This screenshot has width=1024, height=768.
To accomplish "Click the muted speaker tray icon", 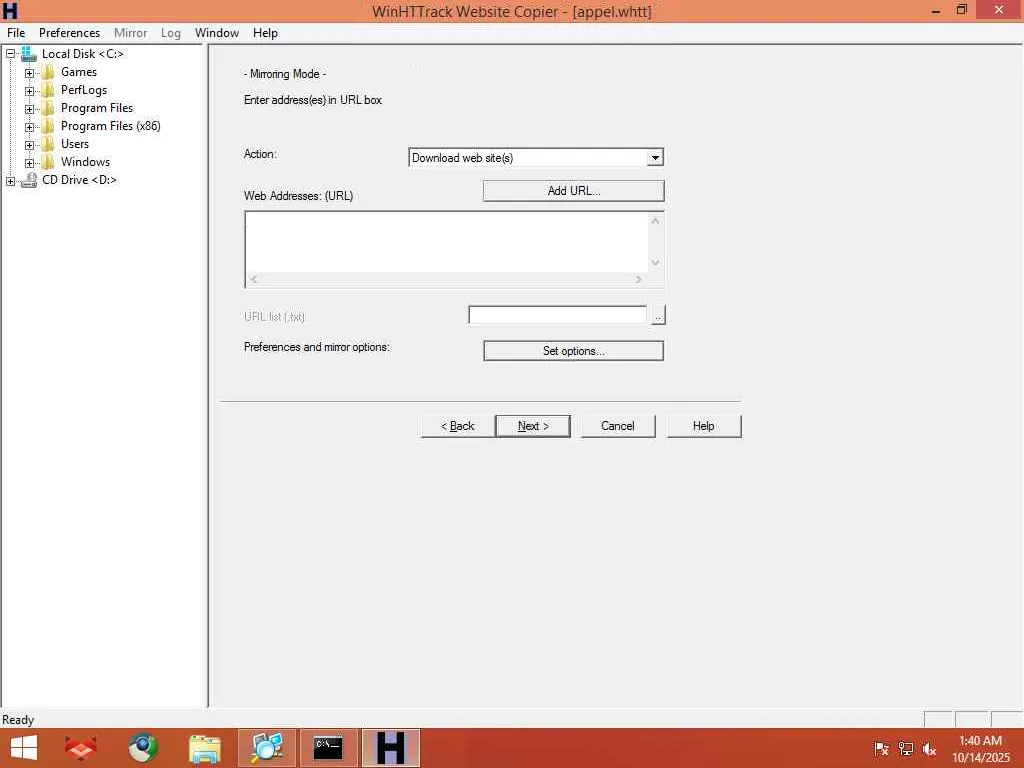I will coord(929,748).
